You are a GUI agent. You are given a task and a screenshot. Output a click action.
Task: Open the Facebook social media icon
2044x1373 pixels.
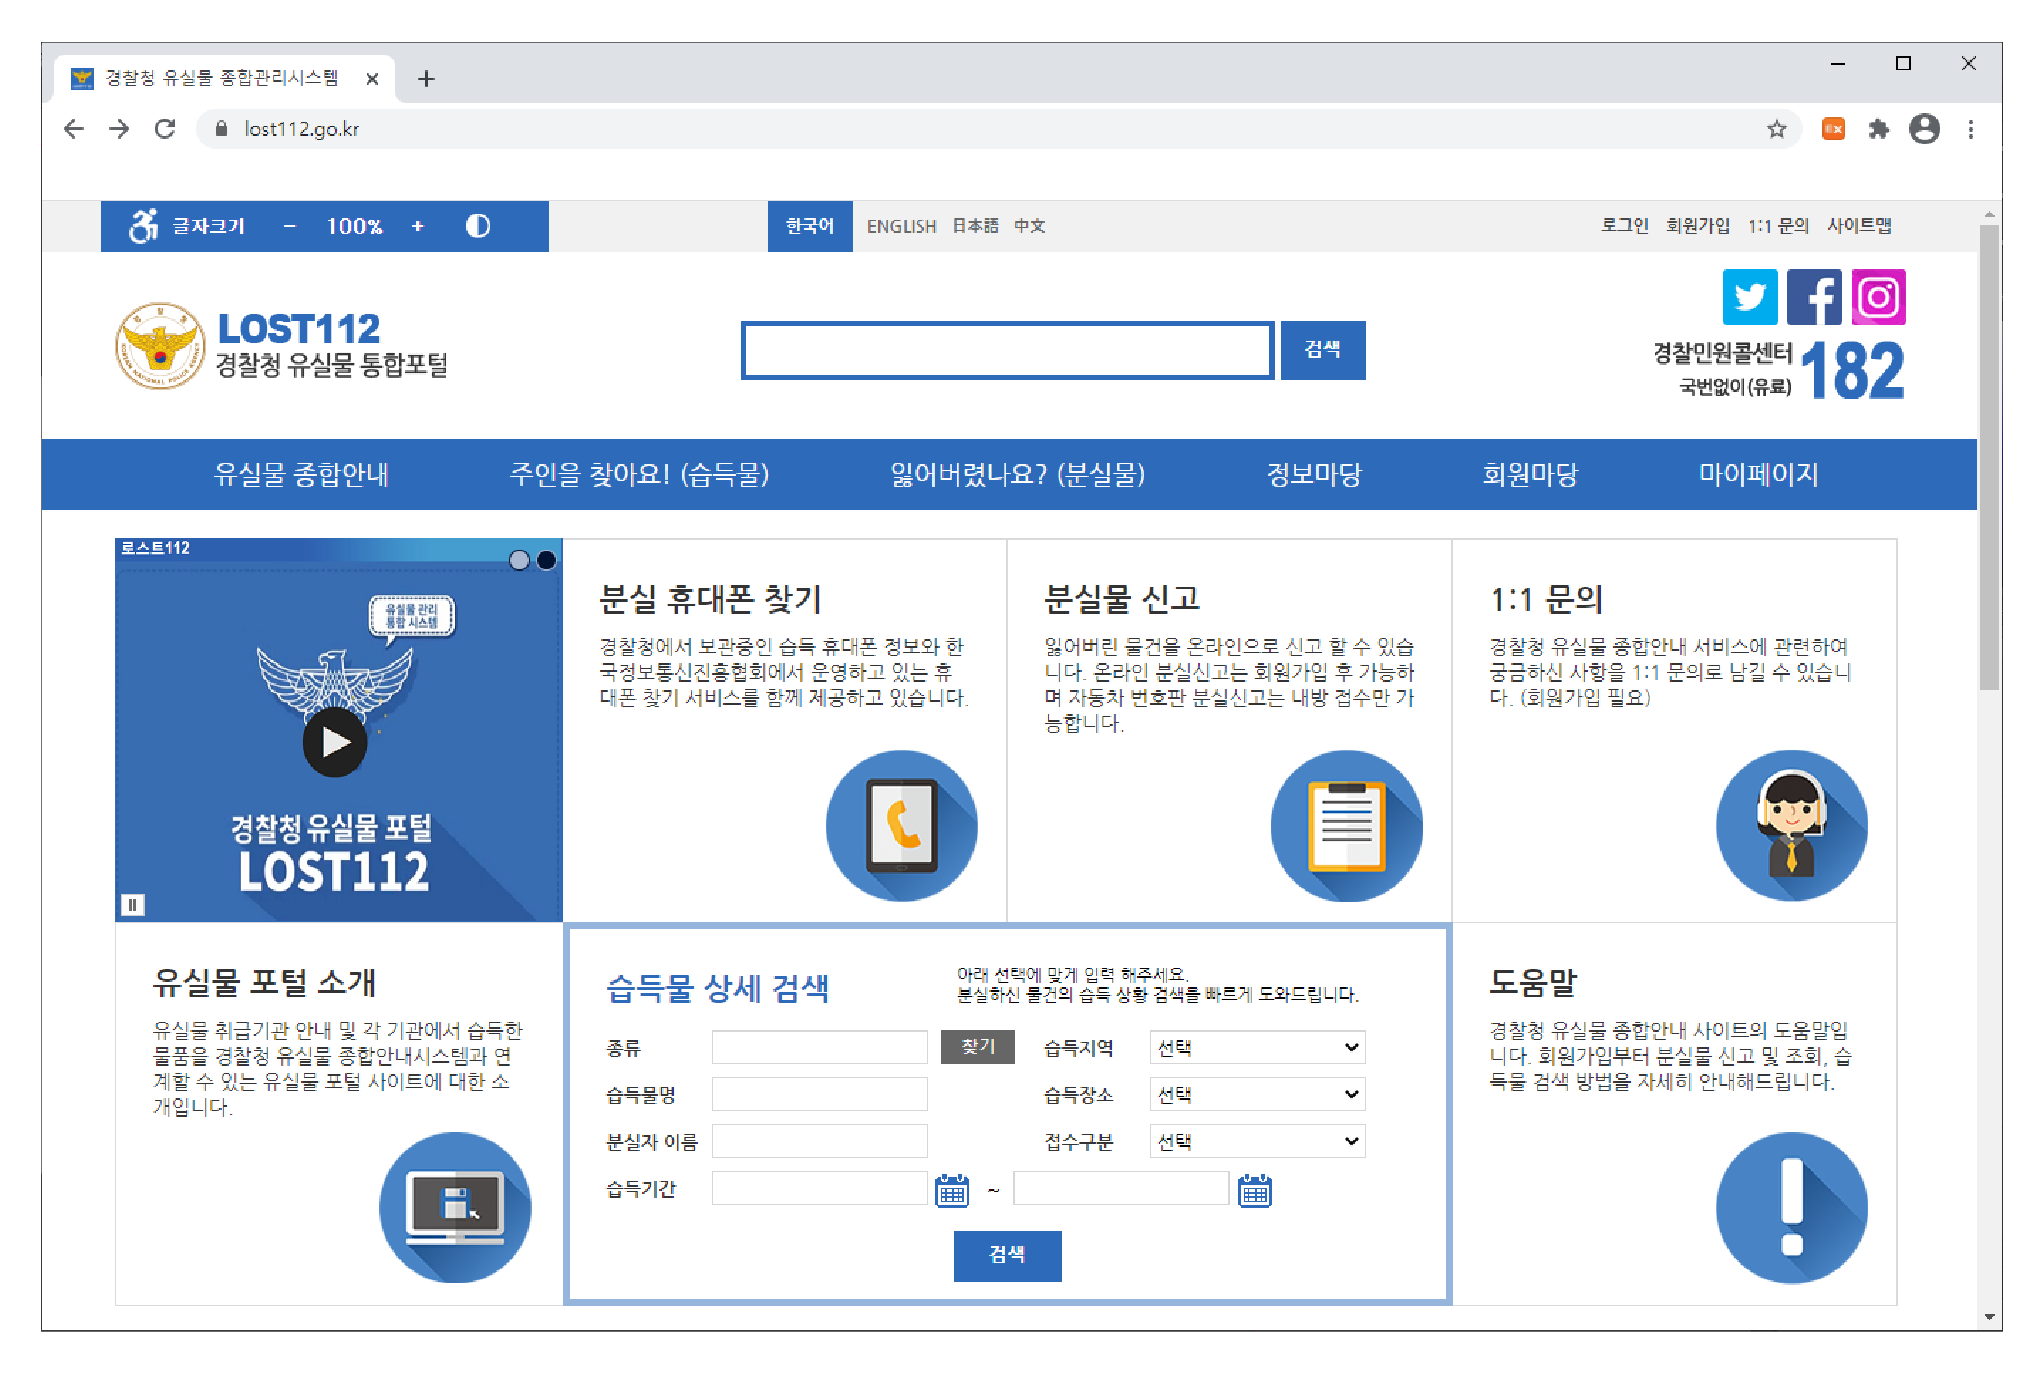pyautogui.click(x=1813, y=297)
